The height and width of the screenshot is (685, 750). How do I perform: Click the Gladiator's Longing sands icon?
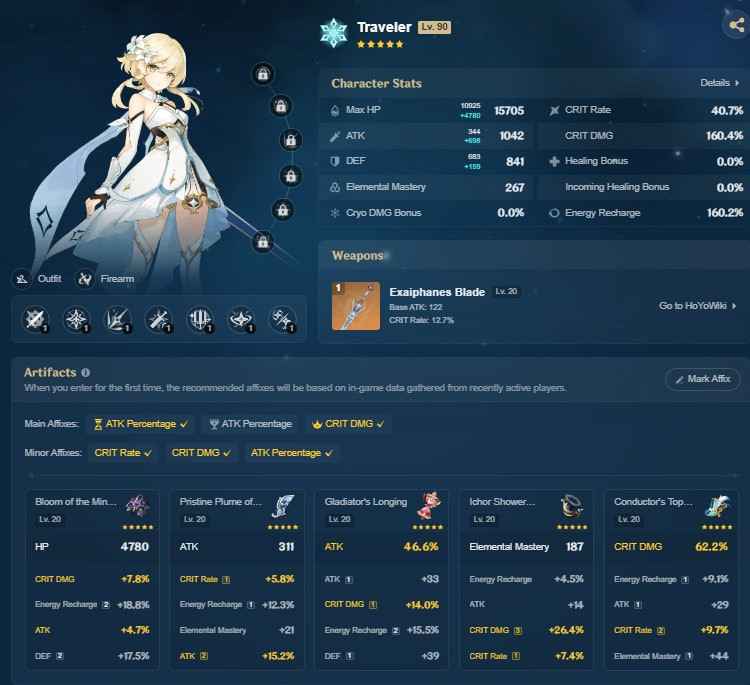pos(429,506)
